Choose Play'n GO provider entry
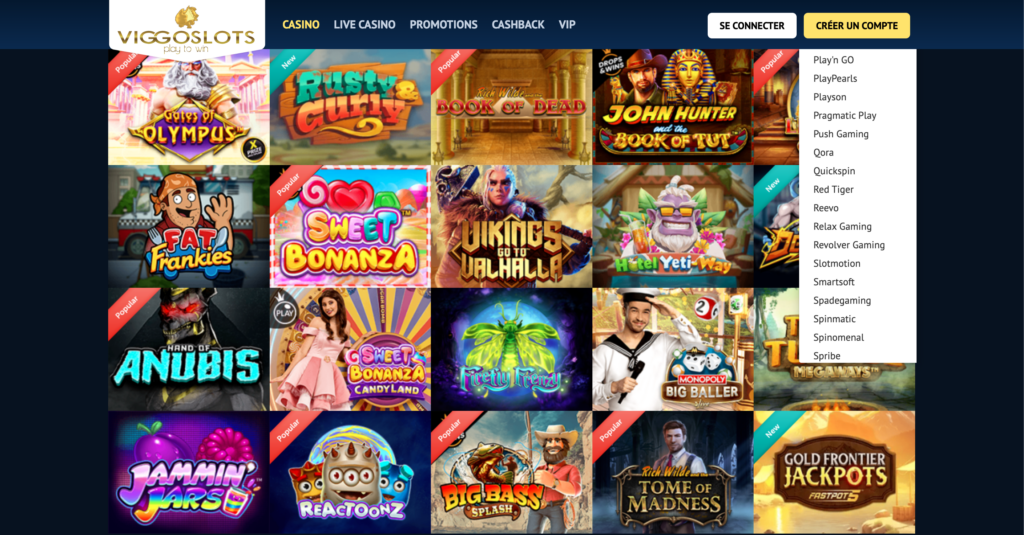 coord(833,60)
